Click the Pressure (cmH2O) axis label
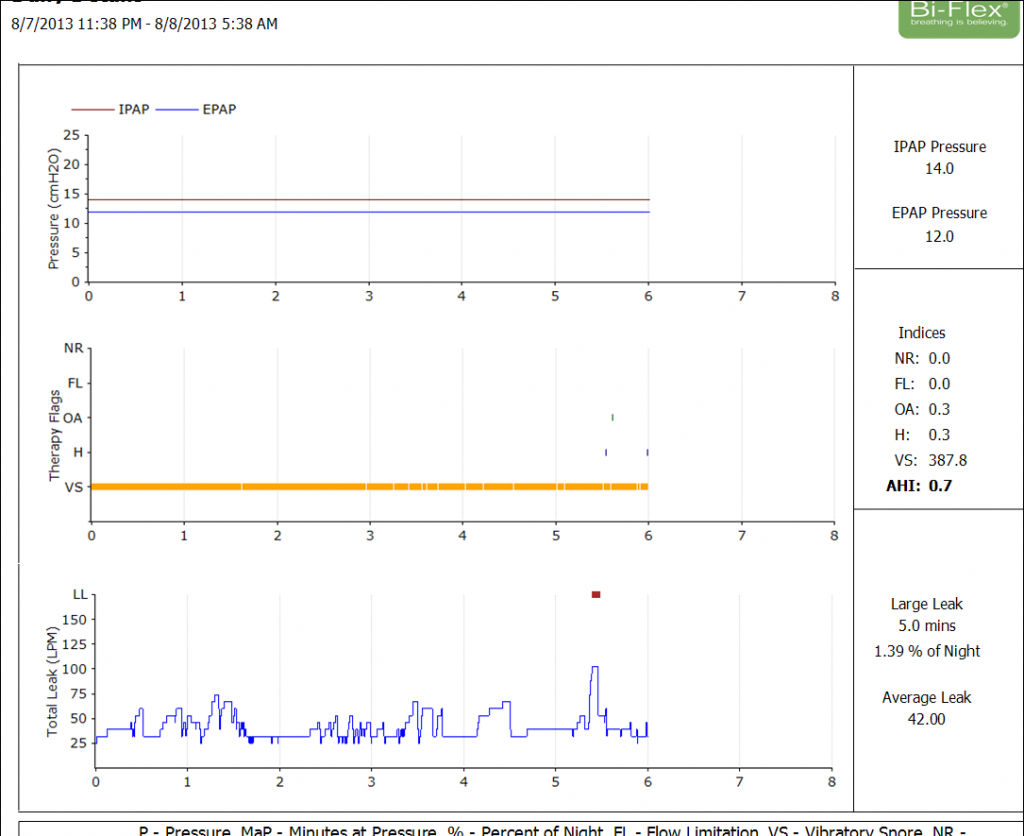 pos(54,208)
